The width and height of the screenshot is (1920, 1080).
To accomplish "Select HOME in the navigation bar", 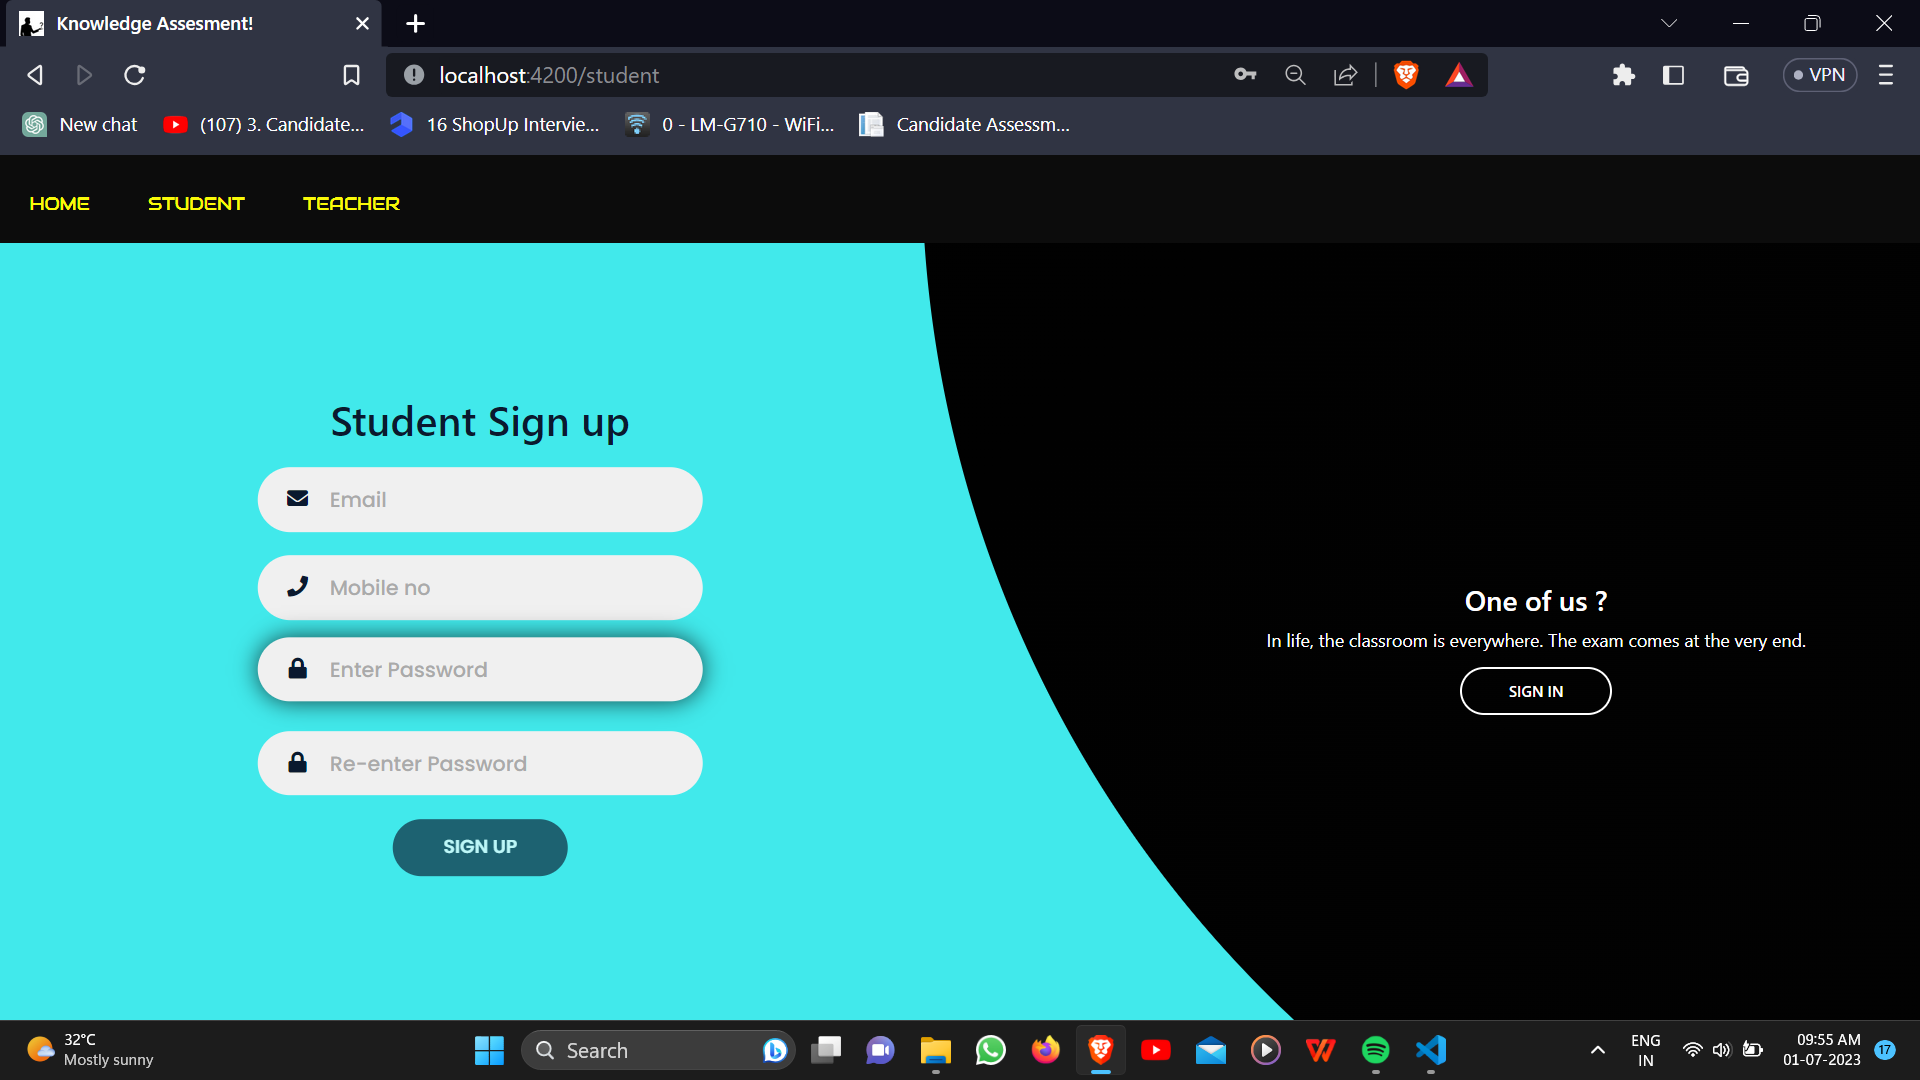I will pos(59,203).
